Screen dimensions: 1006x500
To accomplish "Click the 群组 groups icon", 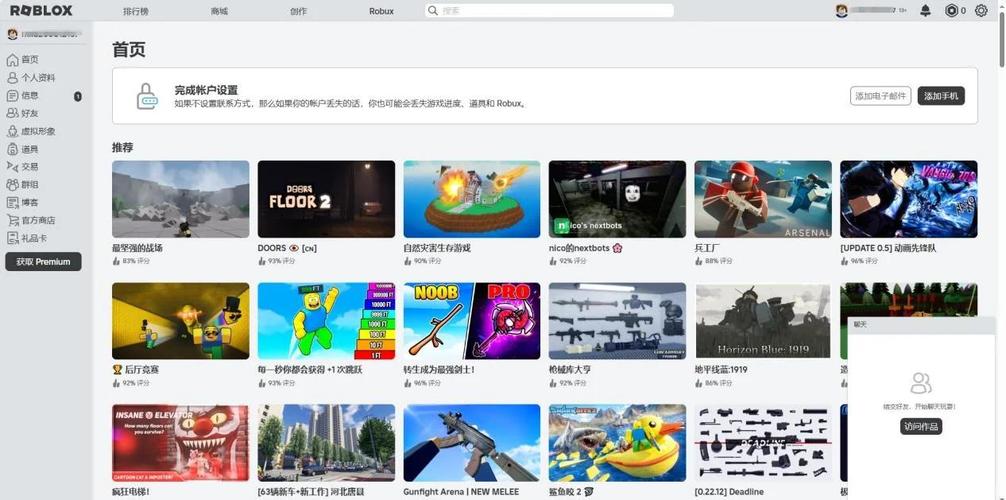I will pos(12,184).
